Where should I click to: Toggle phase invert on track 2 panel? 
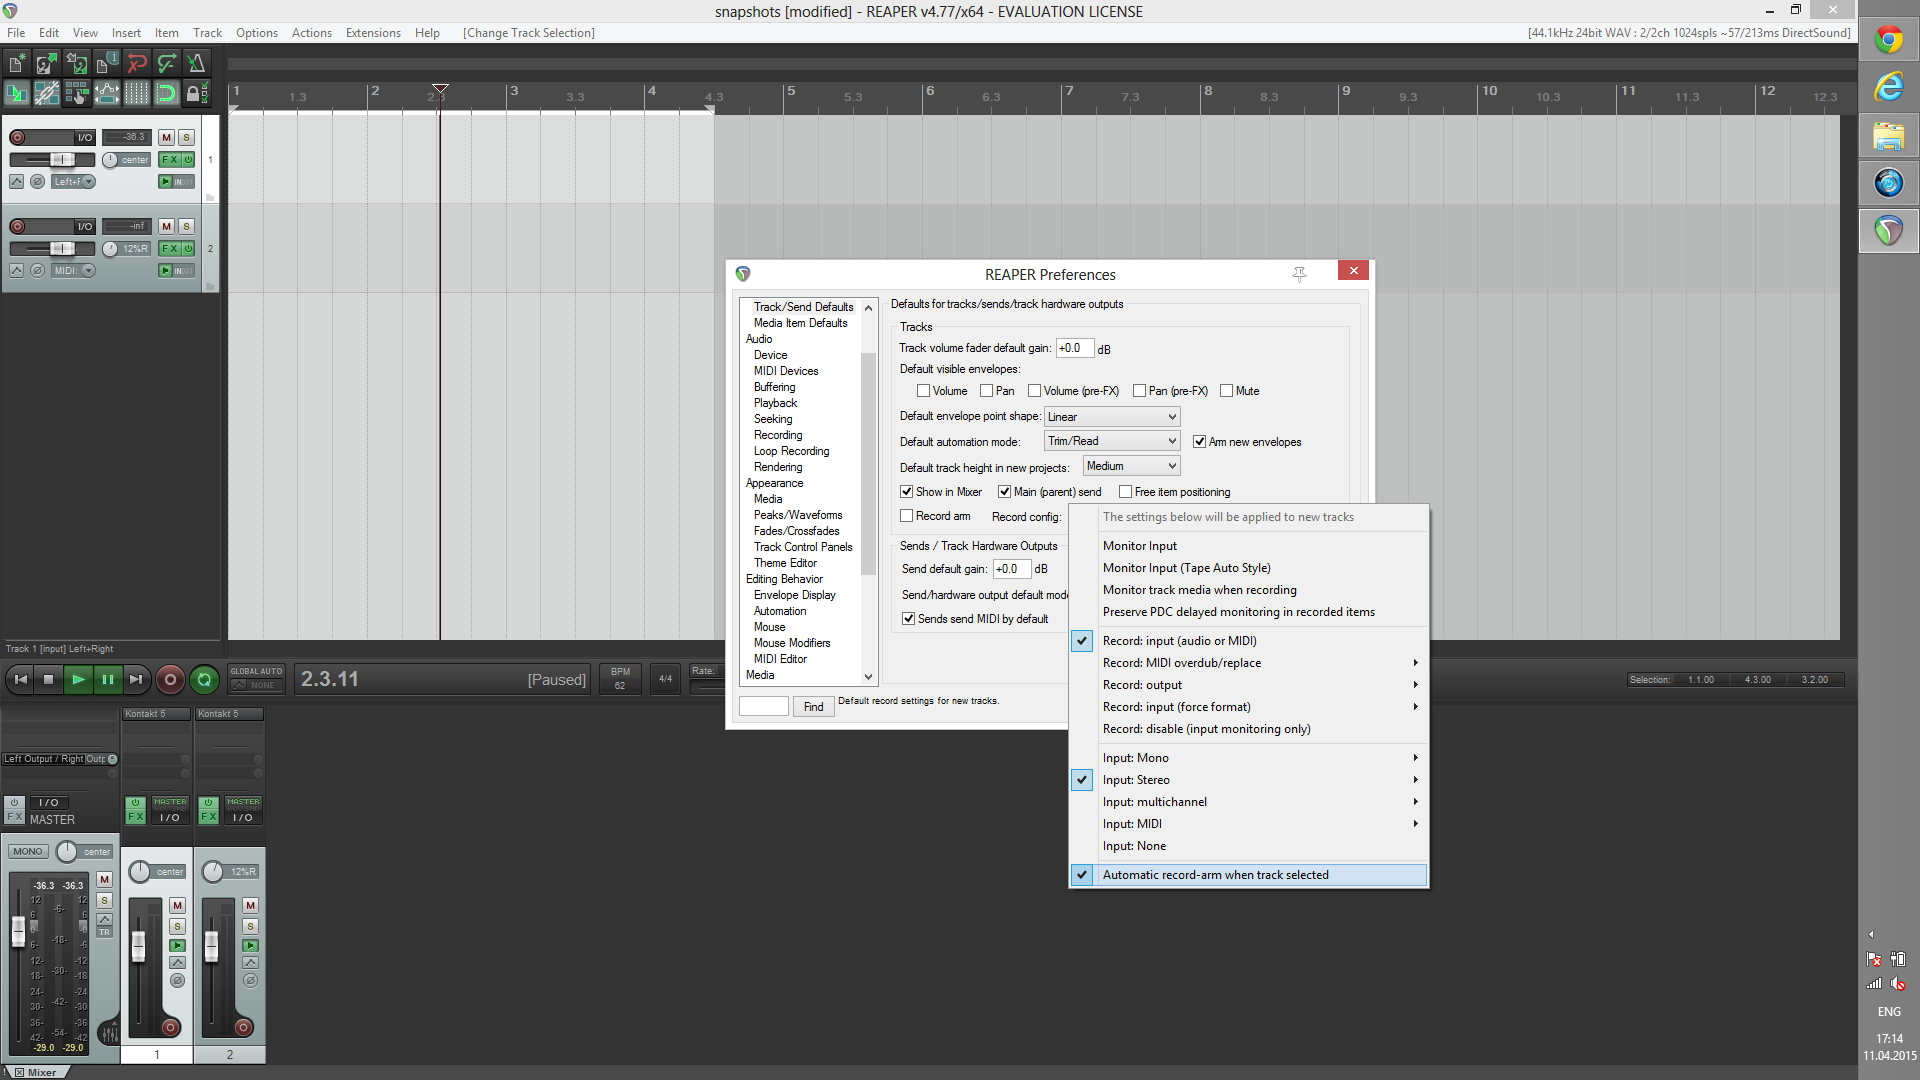click(x=37, y=271)
